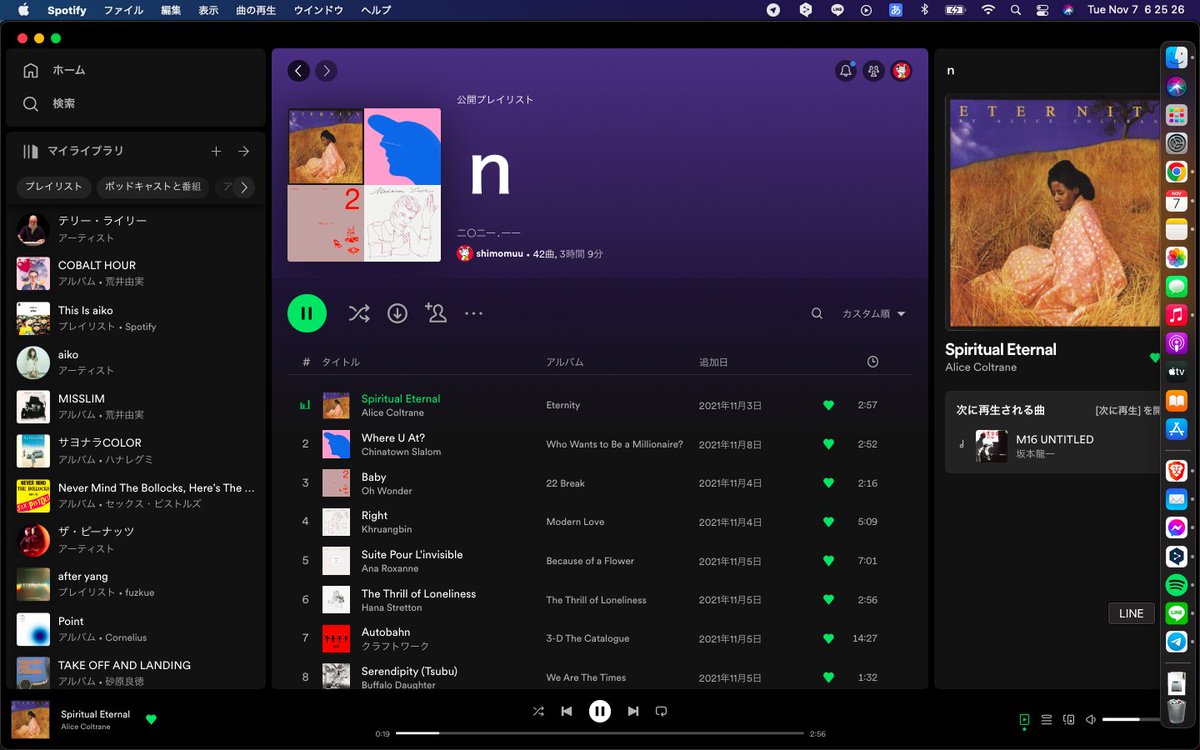Viewport: 1200px width, 750px height.
Task: Select the ポッドキャストと番組 filter chip
Action: click(x=153, y=187)
